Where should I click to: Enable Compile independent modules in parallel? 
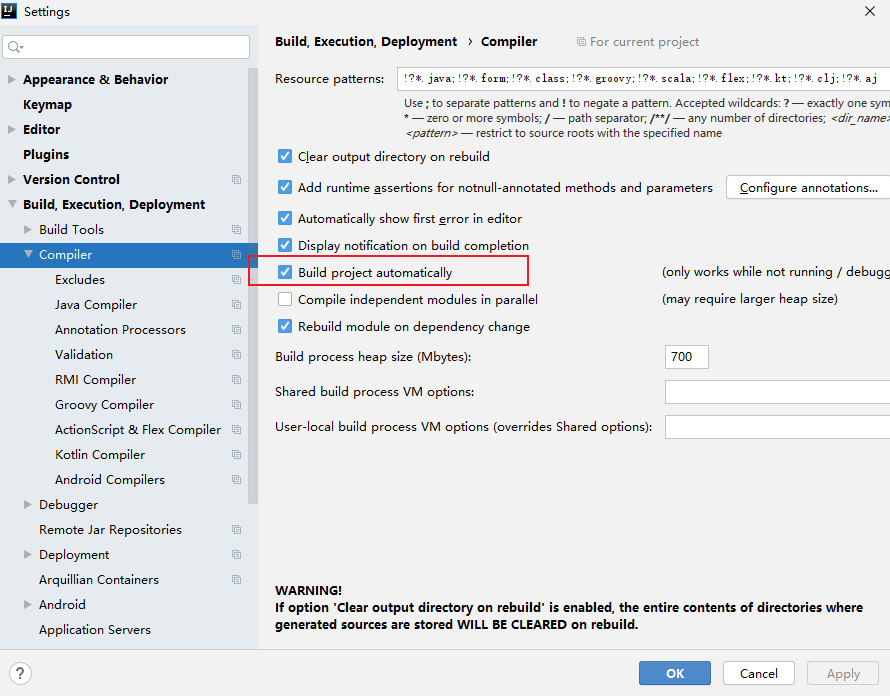[x=286, y=299]
